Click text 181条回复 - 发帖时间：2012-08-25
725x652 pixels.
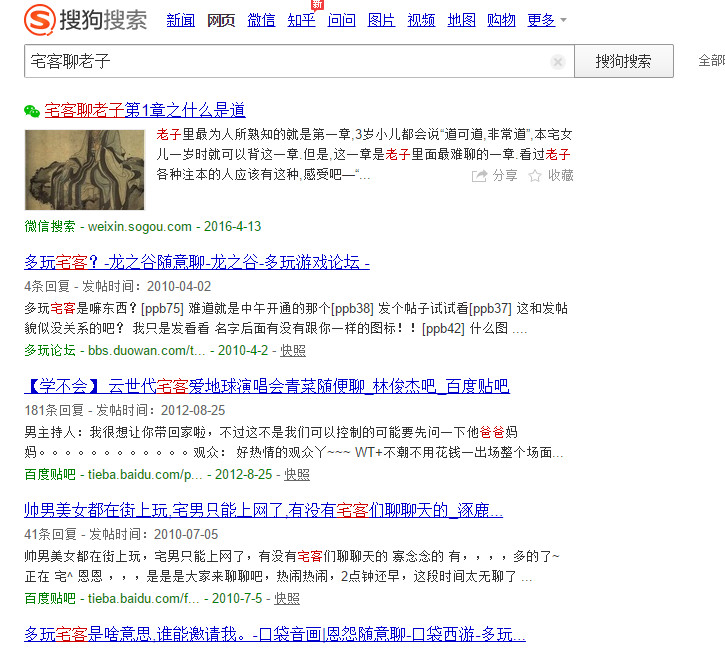[x=124, y=410]
